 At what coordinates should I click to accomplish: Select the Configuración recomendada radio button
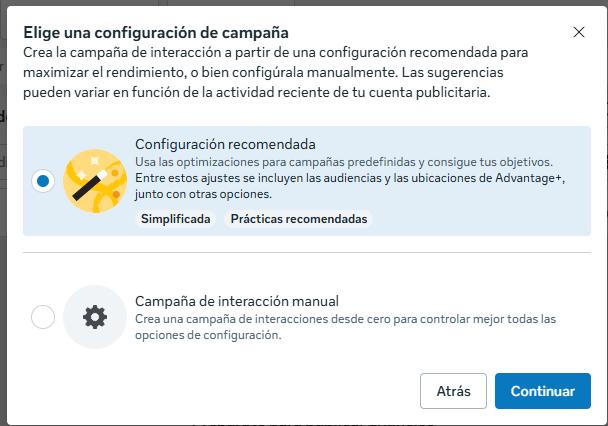pyautogui.click(x=43, y=182)
